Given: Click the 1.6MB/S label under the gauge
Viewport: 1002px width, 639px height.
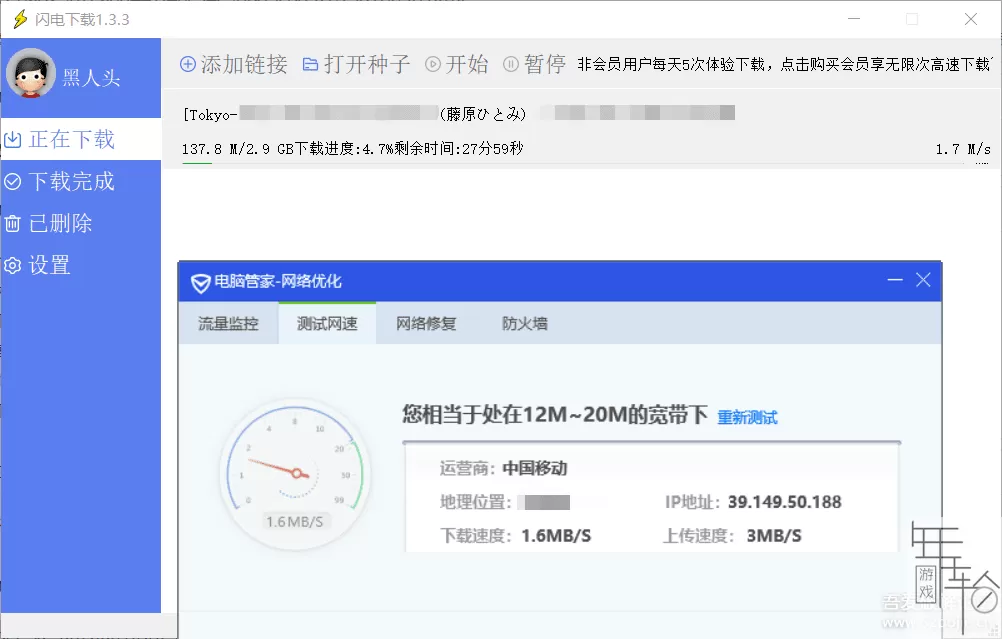Looking at the screenshot, I should click(x=295, y=521).
